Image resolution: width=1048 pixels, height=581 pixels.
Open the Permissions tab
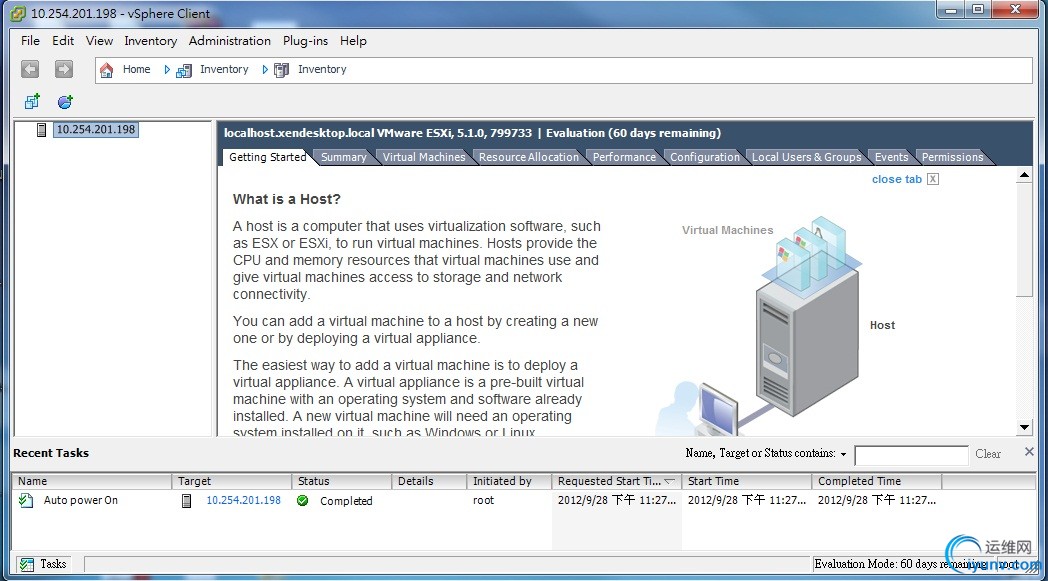pos(952,157)
